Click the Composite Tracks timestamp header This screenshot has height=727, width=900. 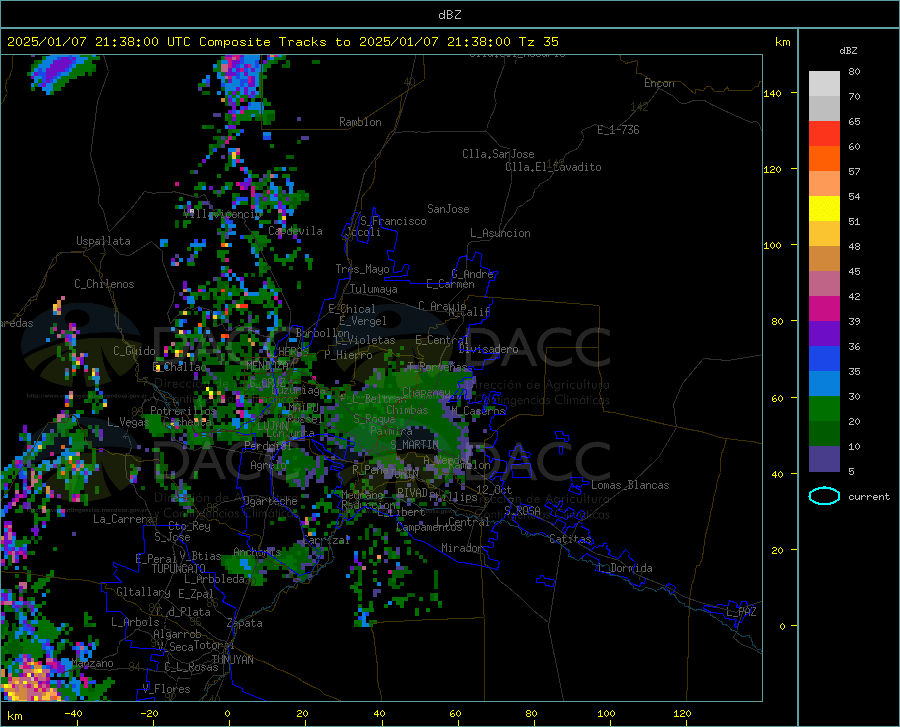pyautogui.click(x=282, y=42)
